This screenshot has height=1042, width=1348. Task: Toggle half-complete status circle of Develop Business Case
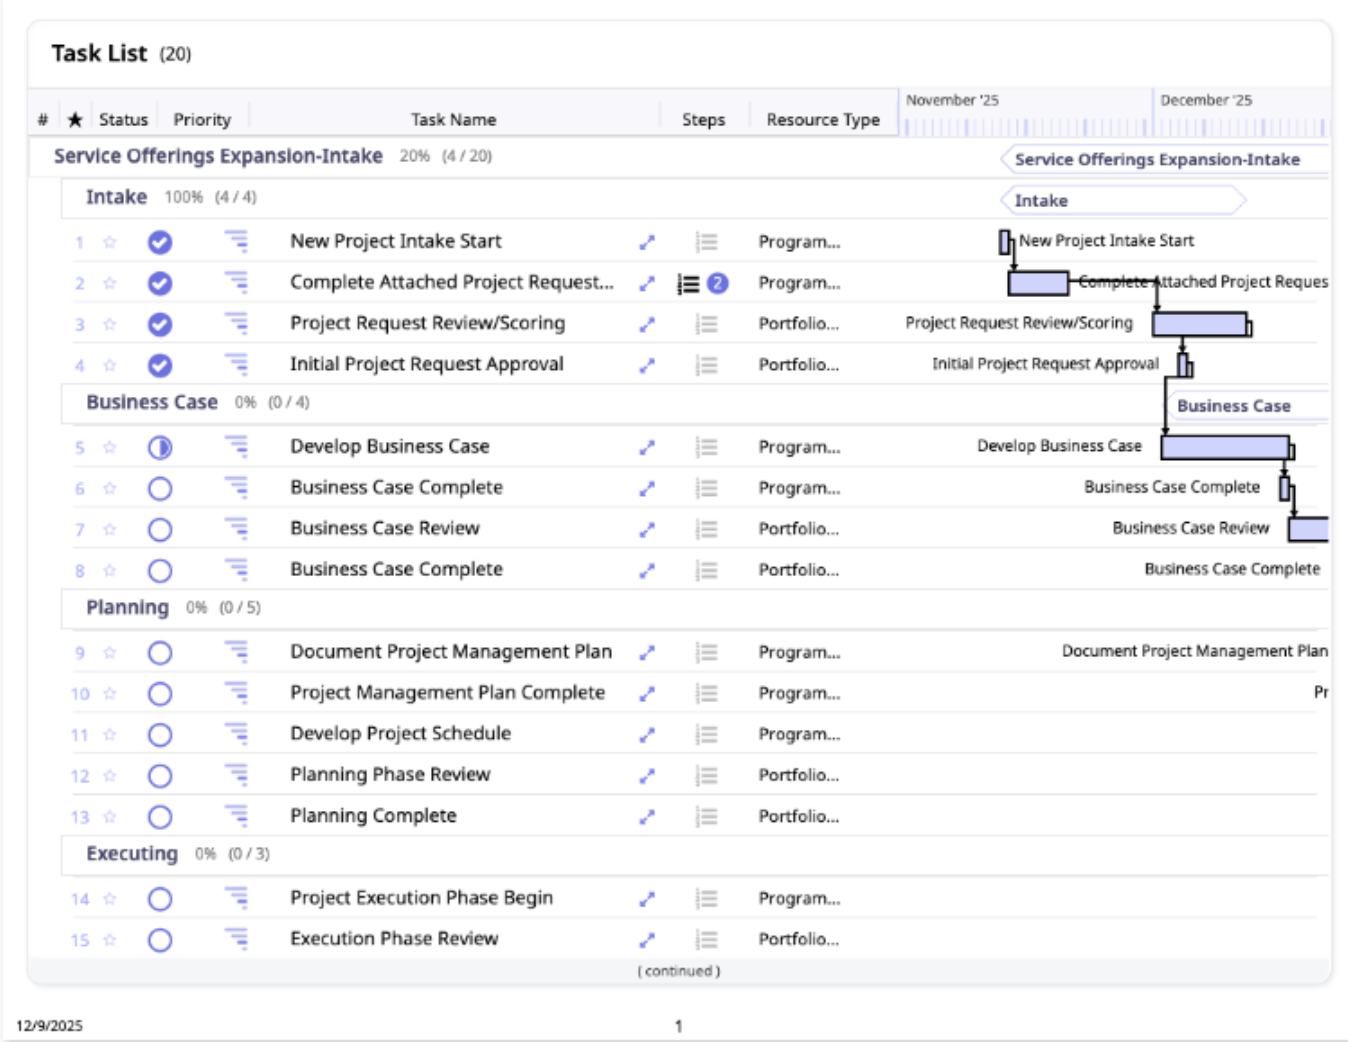tap(160, 448)
